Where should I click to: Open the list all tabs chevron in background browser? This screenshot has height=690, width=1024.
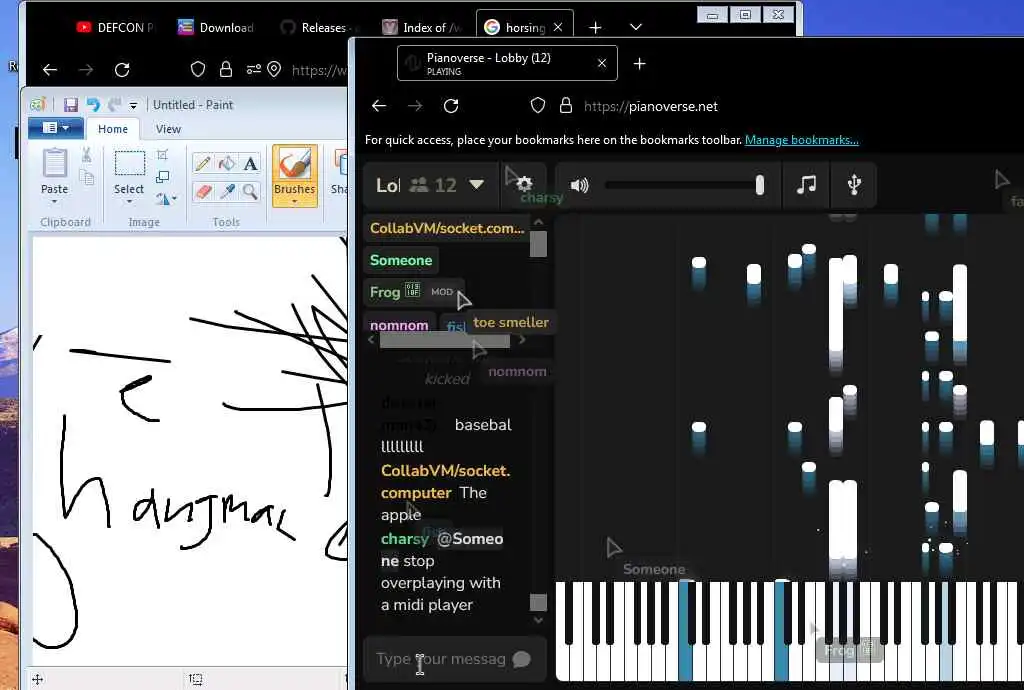coord(635,27)
